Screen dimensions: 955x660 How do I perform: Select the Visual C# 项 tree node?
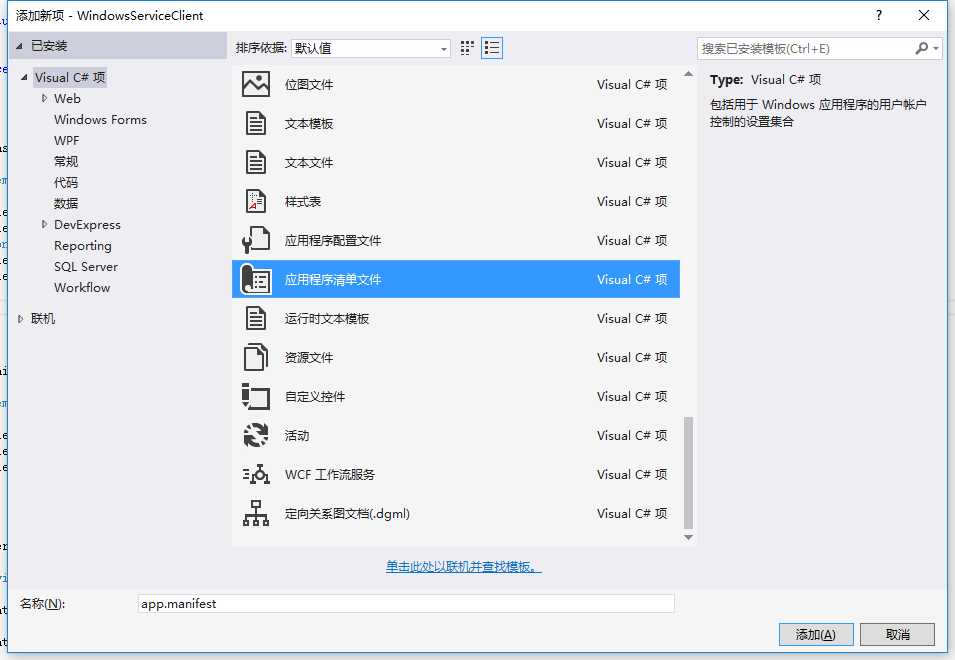click(x=70, y=77)
